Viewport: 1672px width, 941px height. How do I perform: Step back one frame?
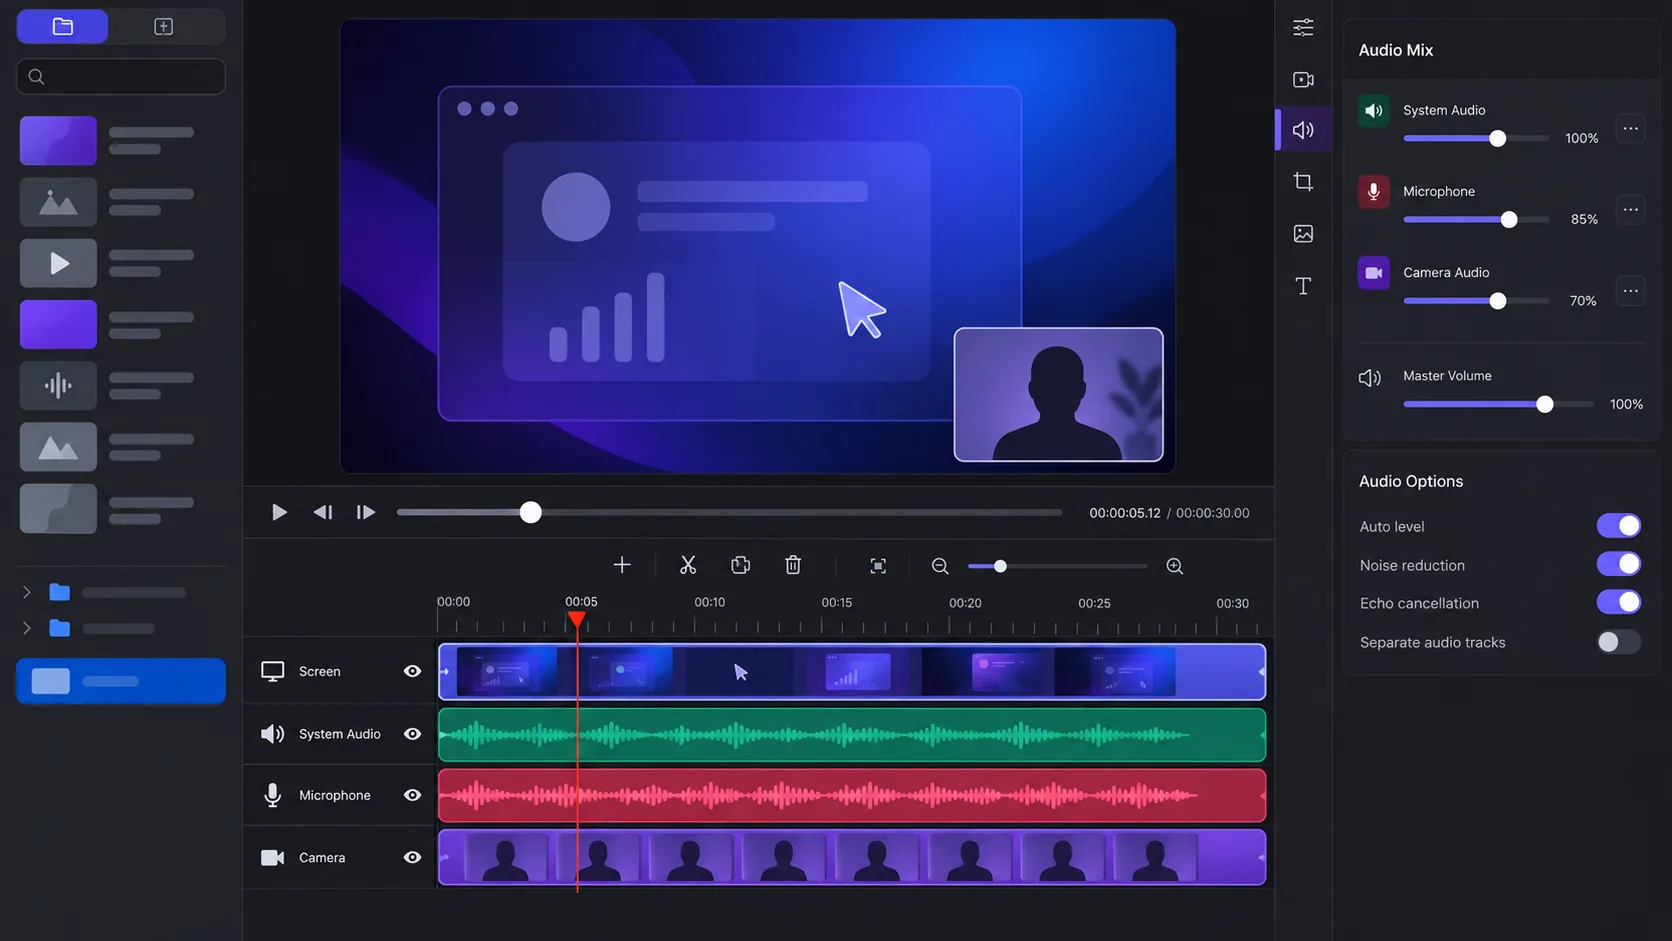322,513
